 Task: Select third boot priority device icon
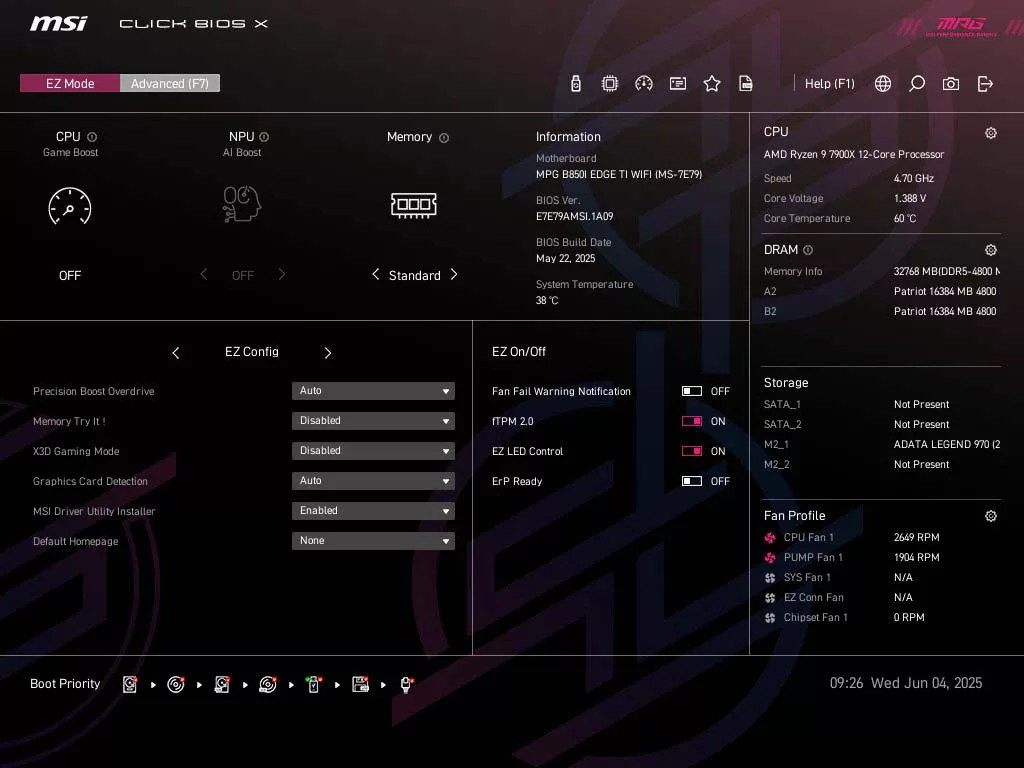(222, 684)
